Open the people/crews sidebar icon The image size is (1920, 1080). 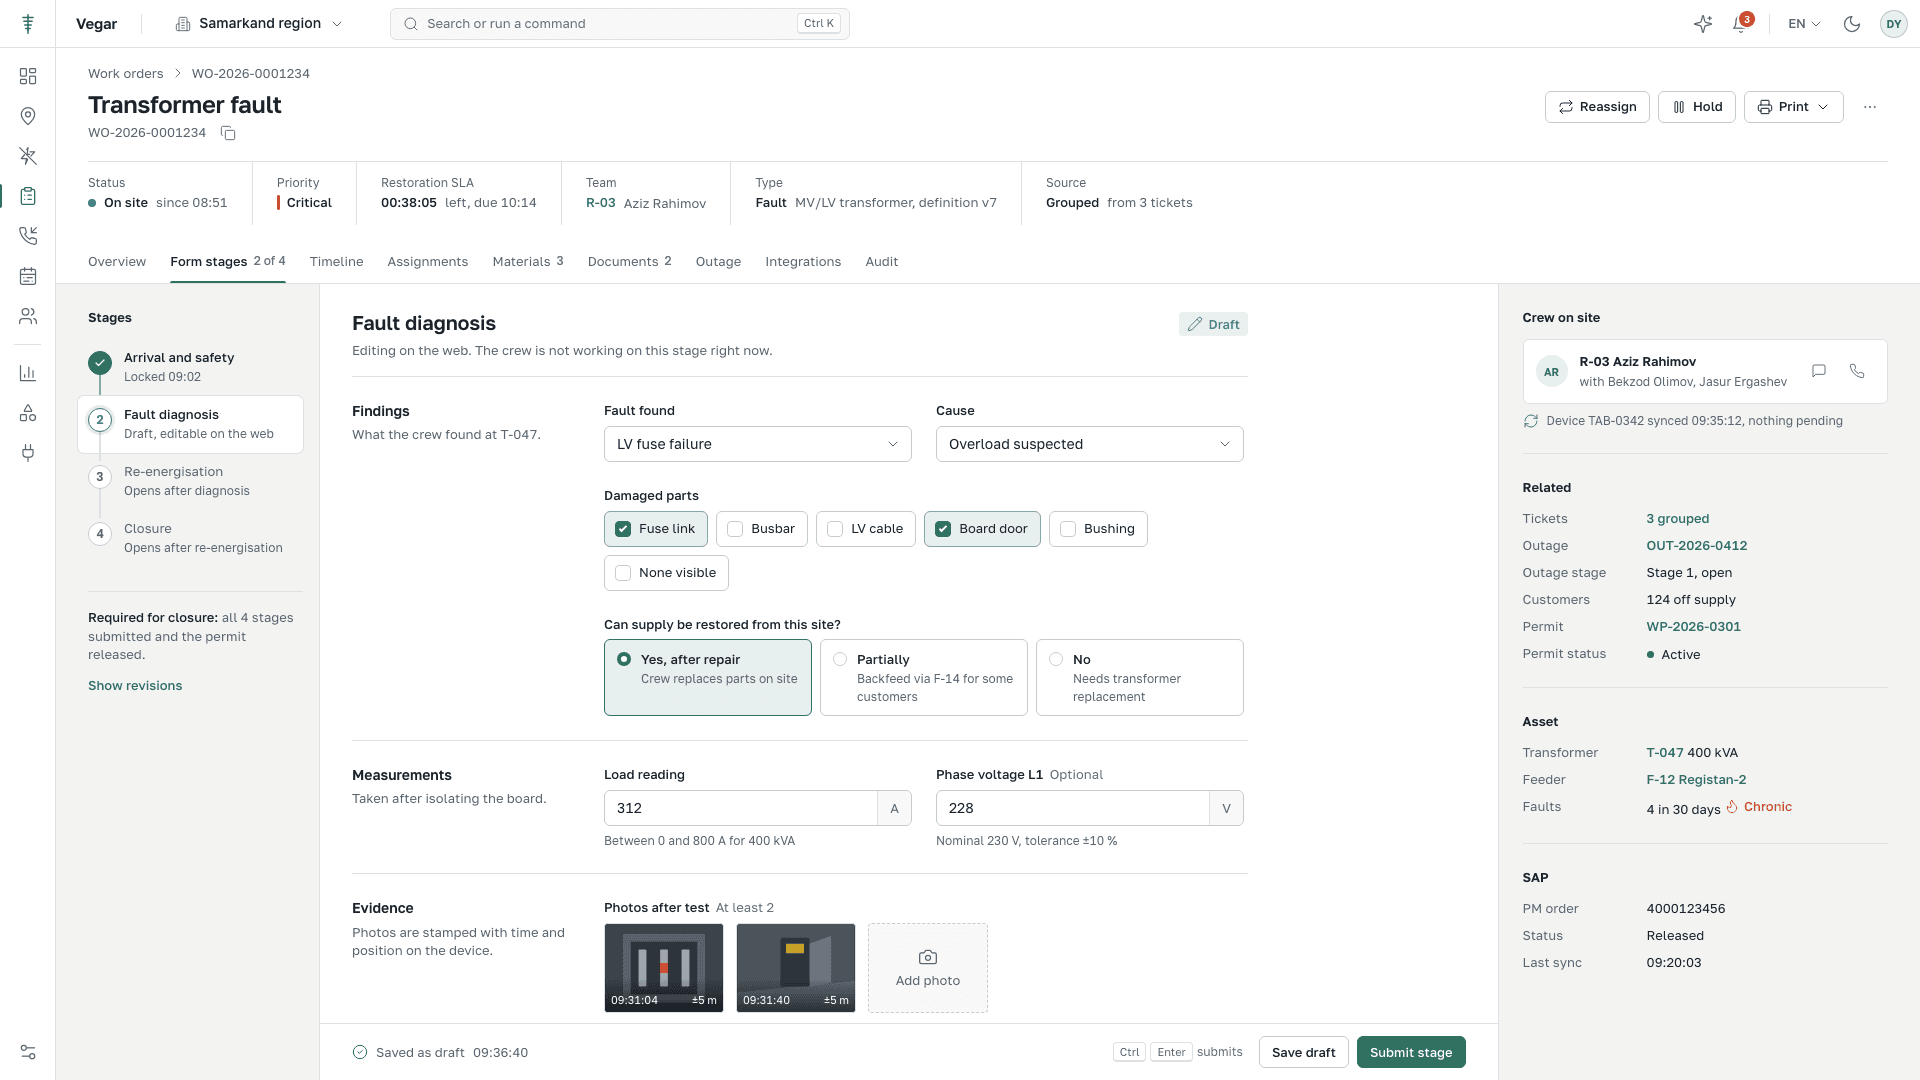click(28, 316)
